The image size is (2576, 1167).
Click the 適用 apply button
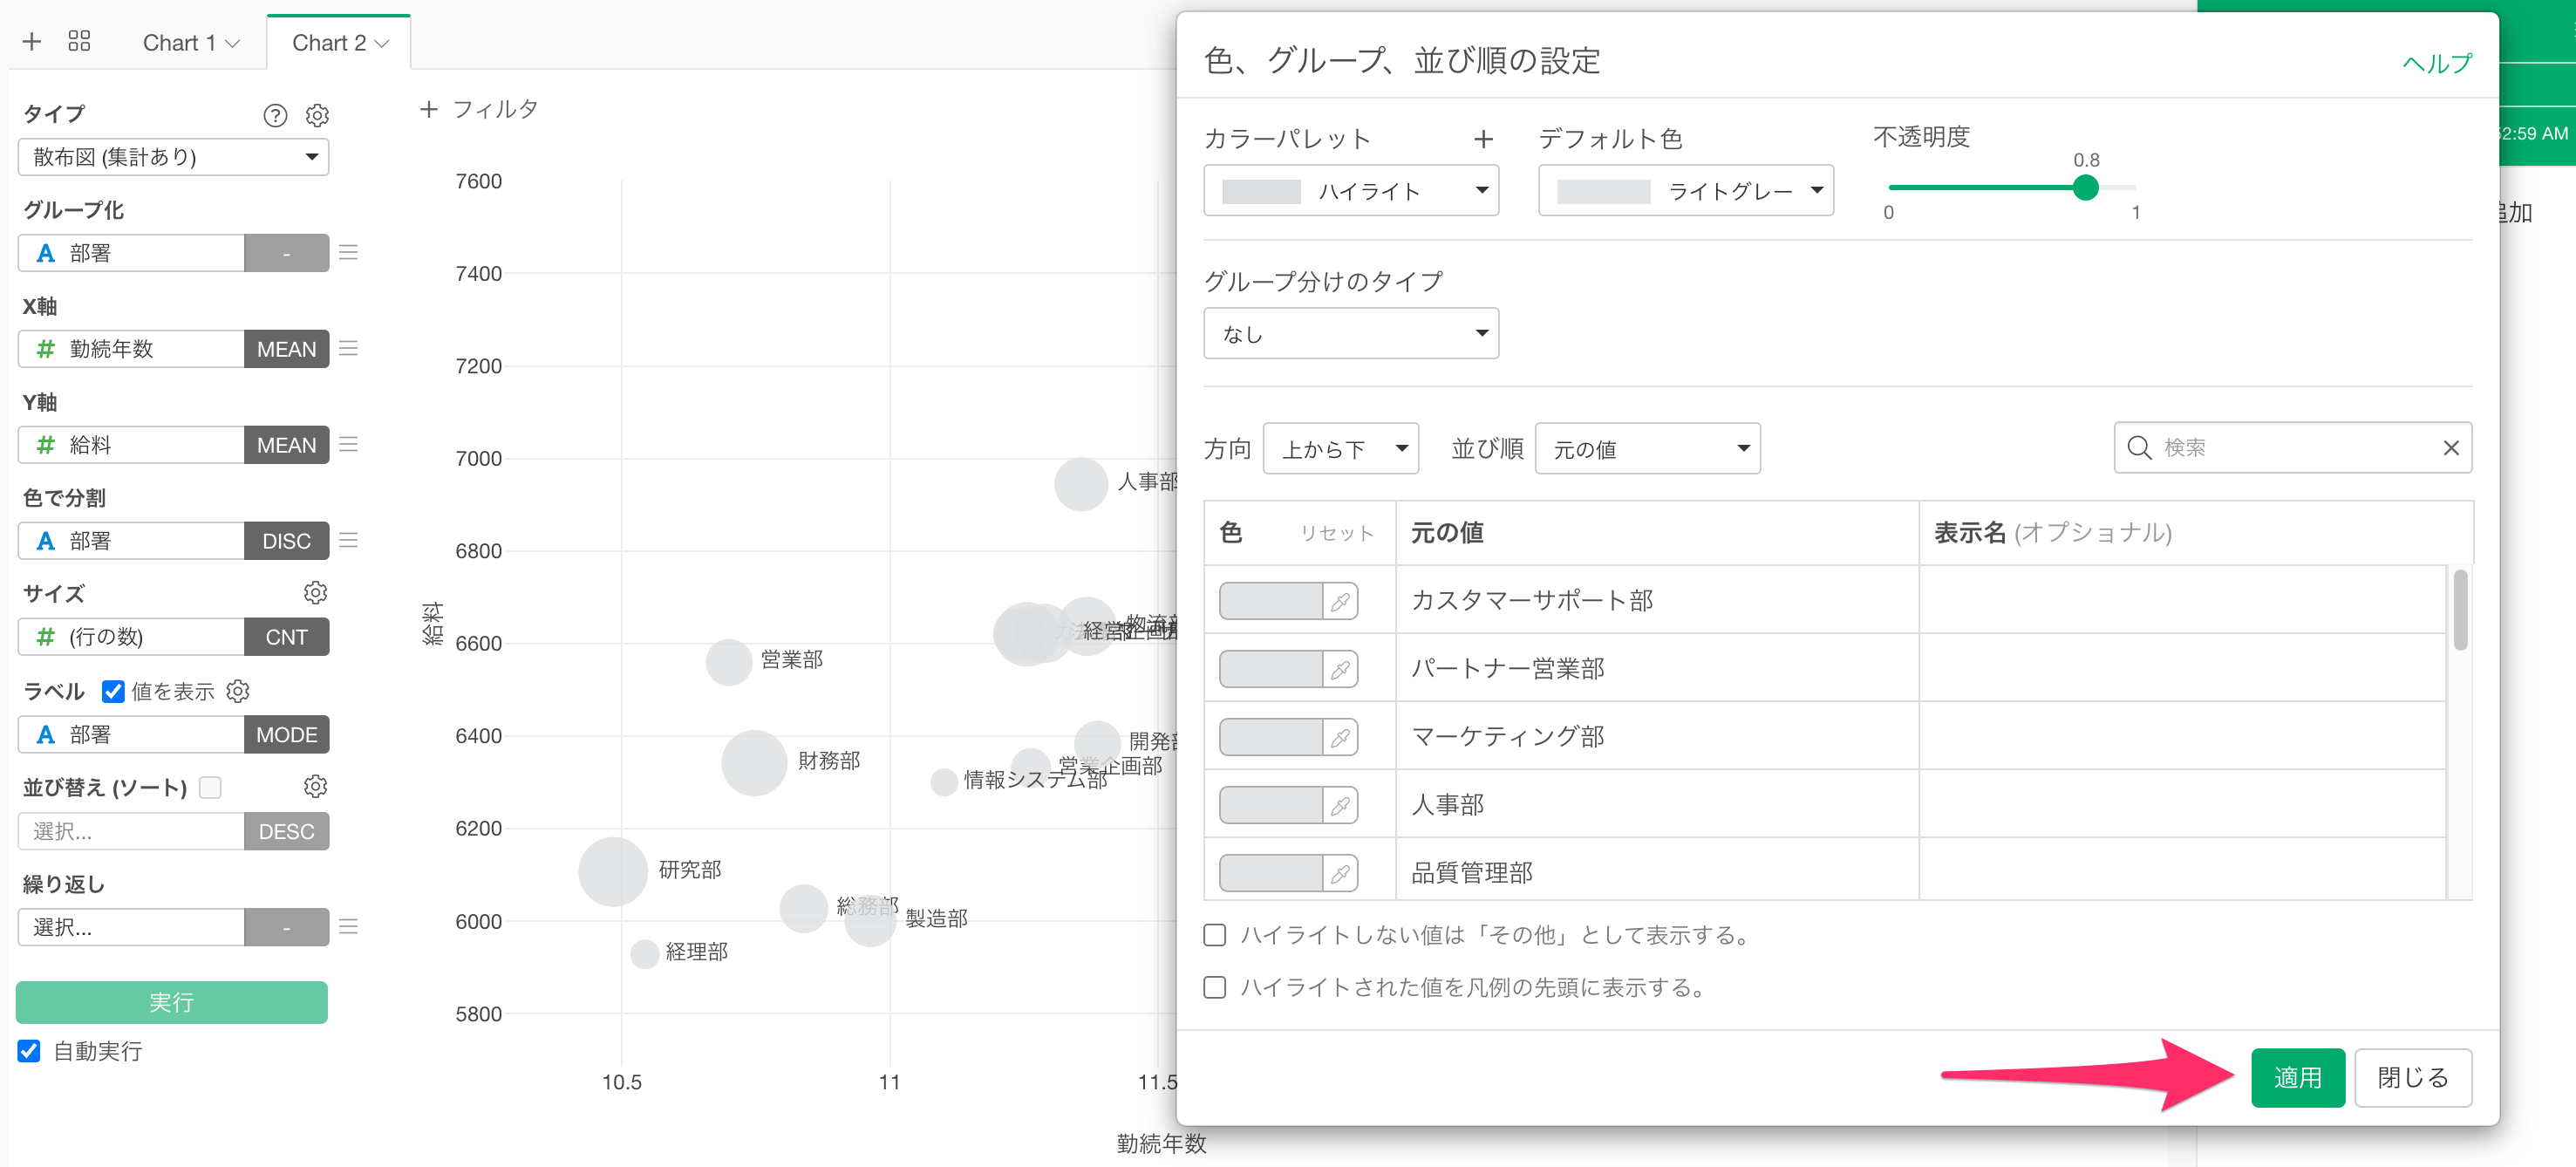tap(2297, 1077)
